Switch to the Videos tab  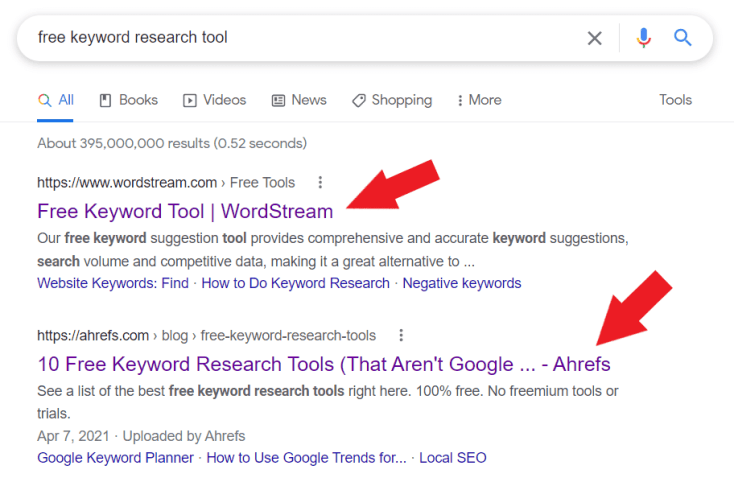214,100
